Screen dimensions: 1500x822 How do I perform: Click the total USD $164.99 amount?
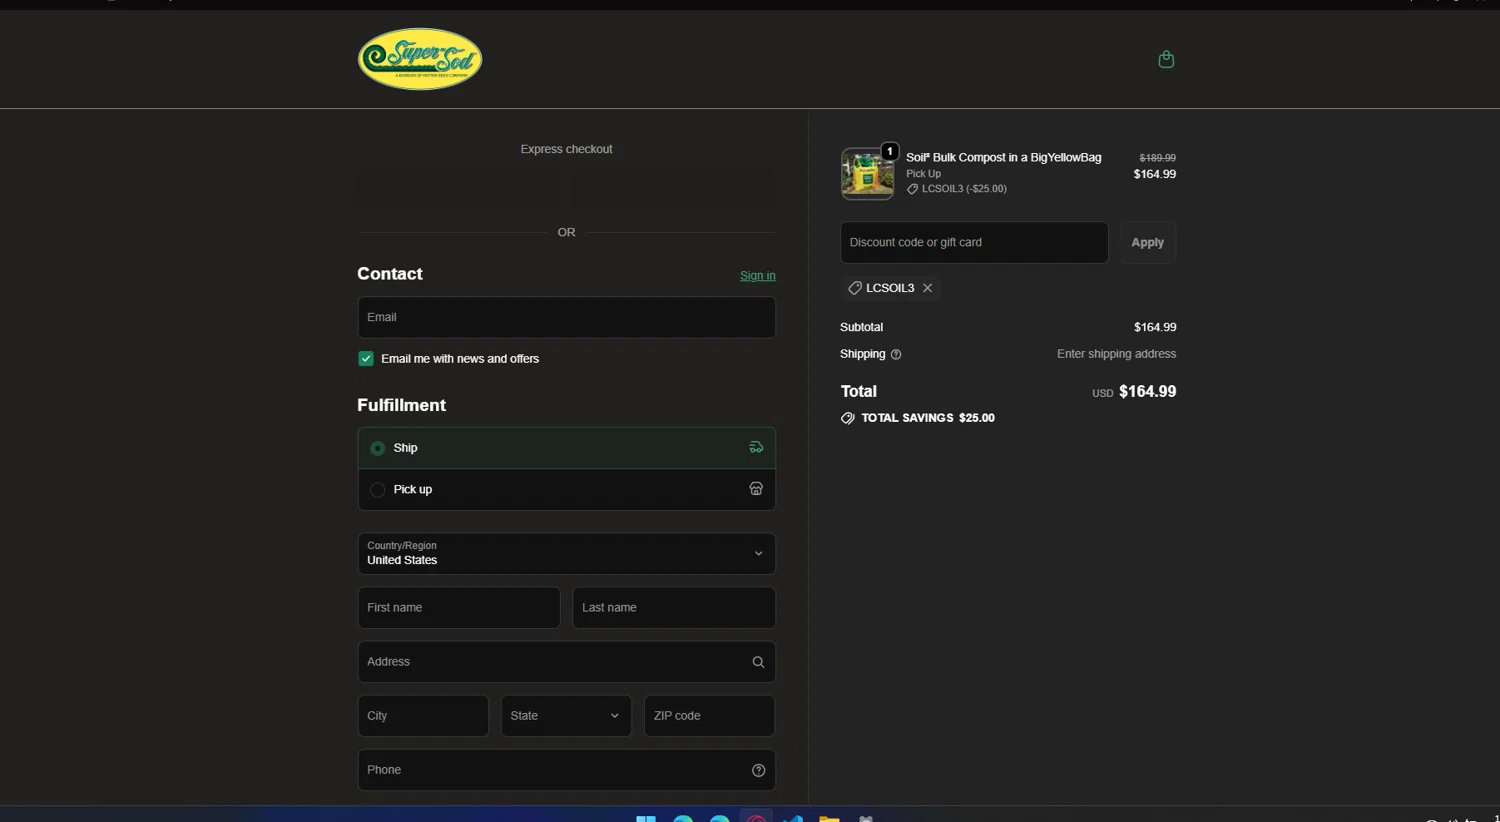[1134, 392]
